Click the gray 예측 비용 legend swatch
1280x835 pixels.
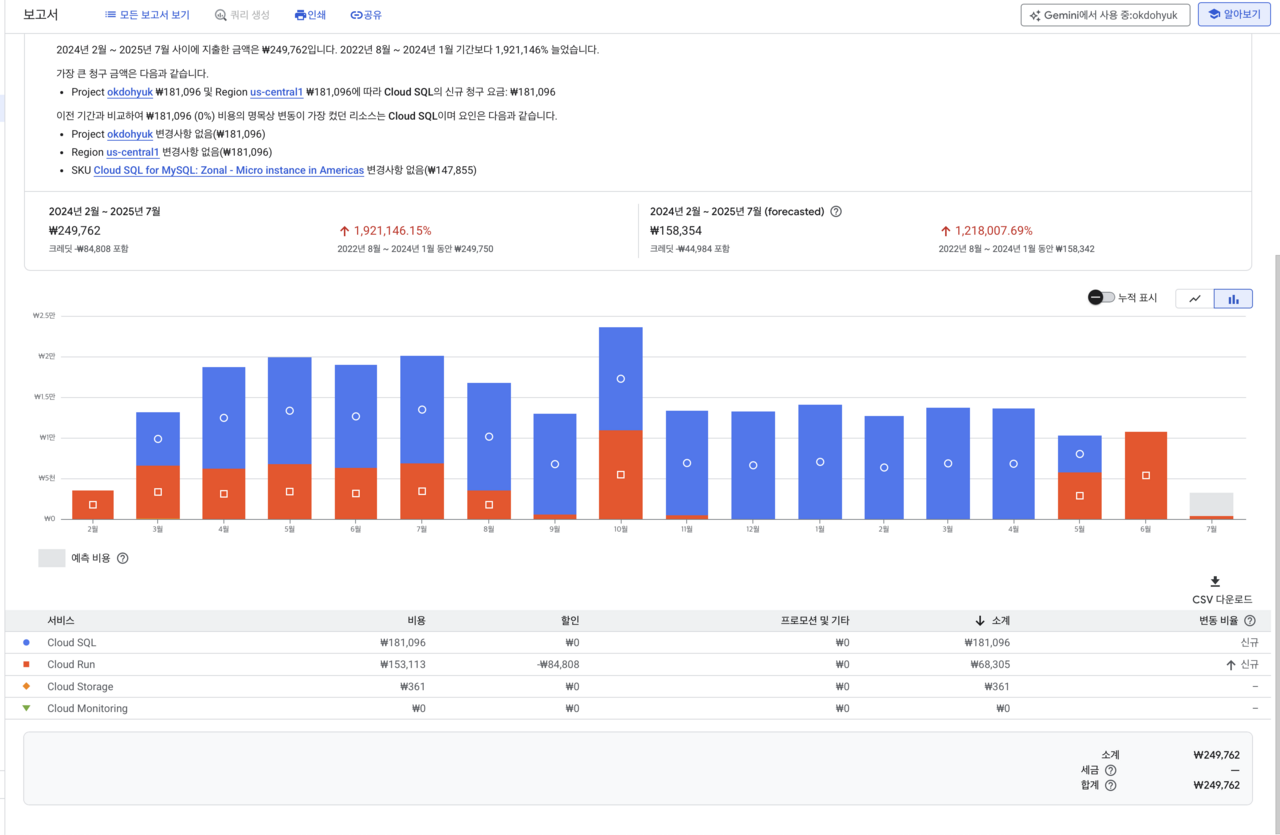point(52,558)
